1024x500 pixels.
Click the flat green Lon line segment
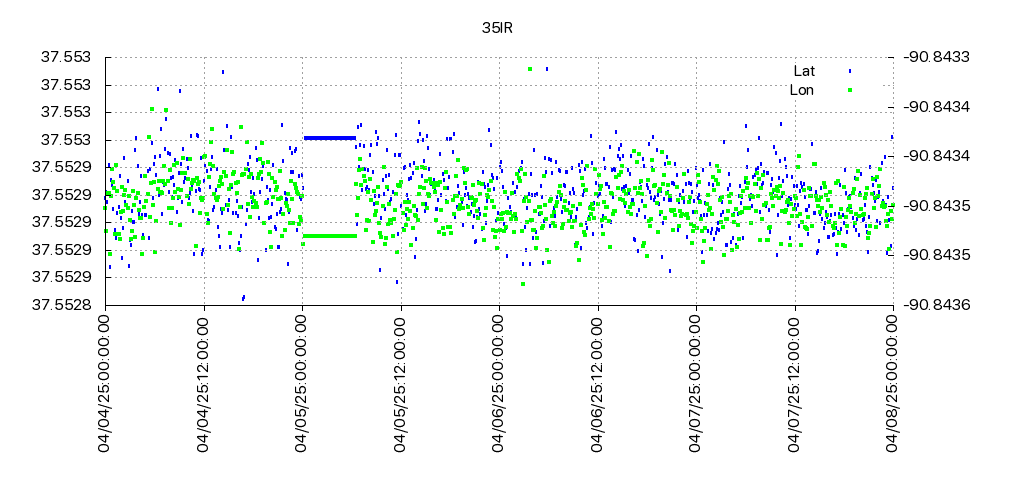330,236
